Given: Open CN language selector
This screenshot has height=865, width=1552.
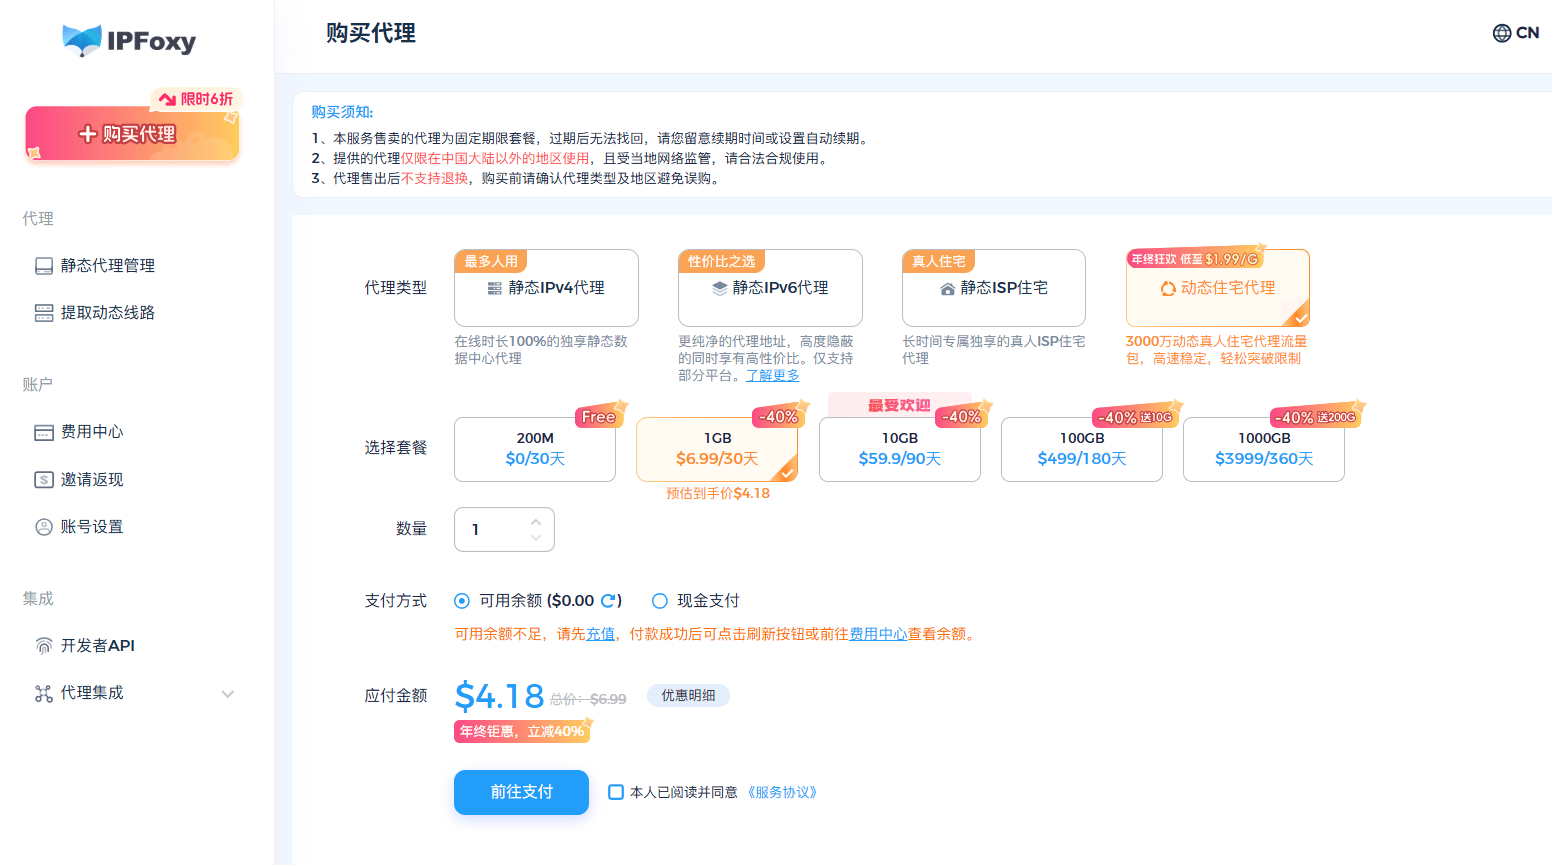Looking at the screenshot, I should click(1516, 33).
